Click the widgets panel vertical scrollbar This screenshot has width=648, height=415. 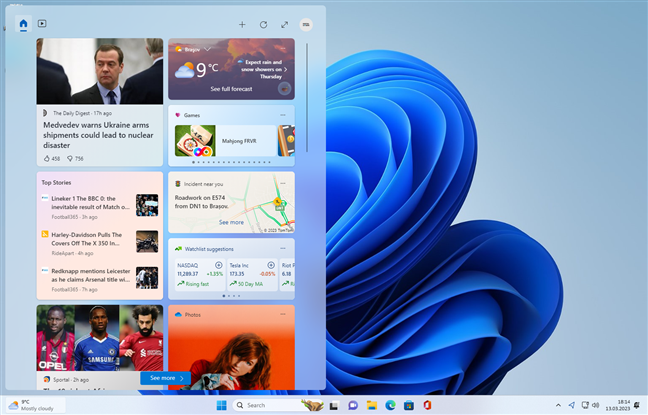tap(307, 98)
